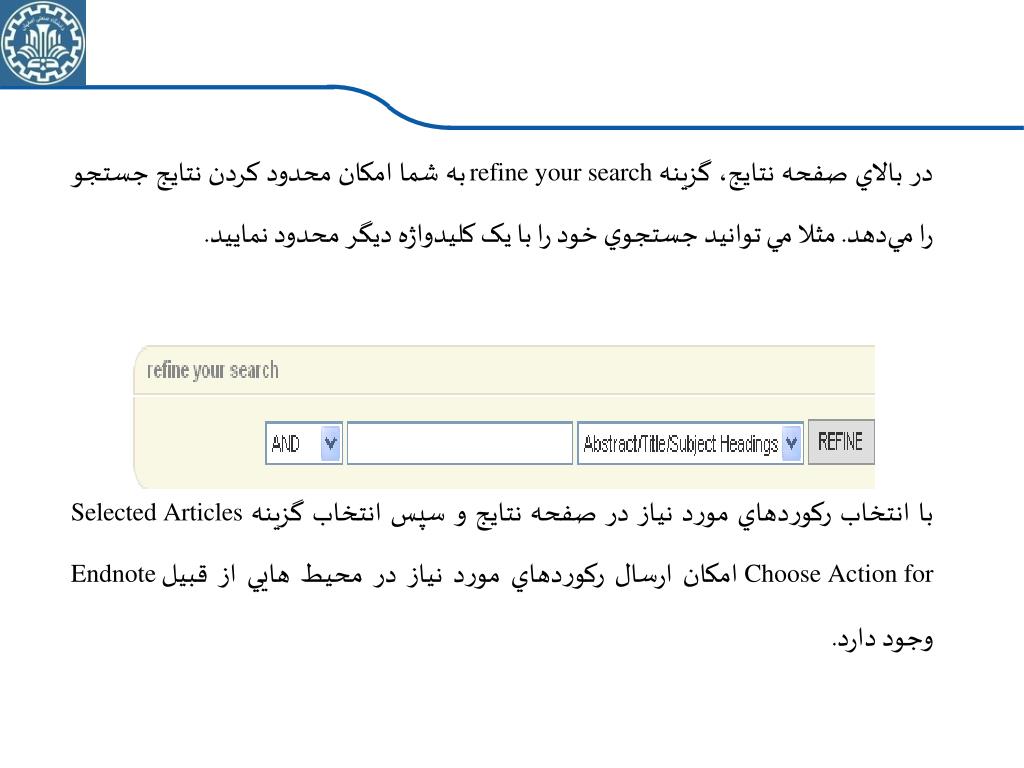This screenshot has height=768, width=1024.
Task: Click the university gear logo icon
Action: tap(42, 43)
